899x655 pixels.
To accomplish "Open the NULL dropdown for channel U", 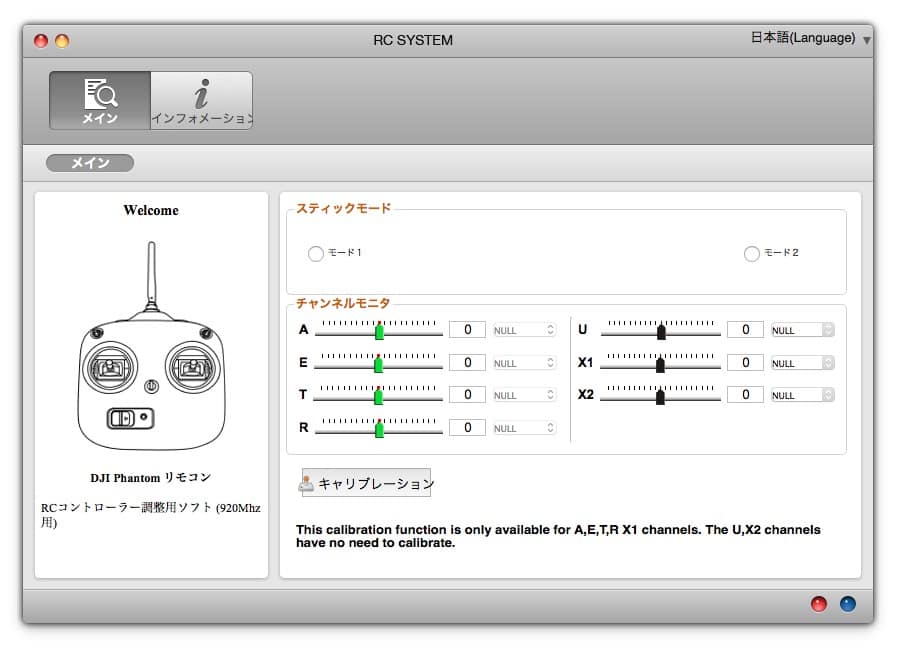I will tap(803, 330).
